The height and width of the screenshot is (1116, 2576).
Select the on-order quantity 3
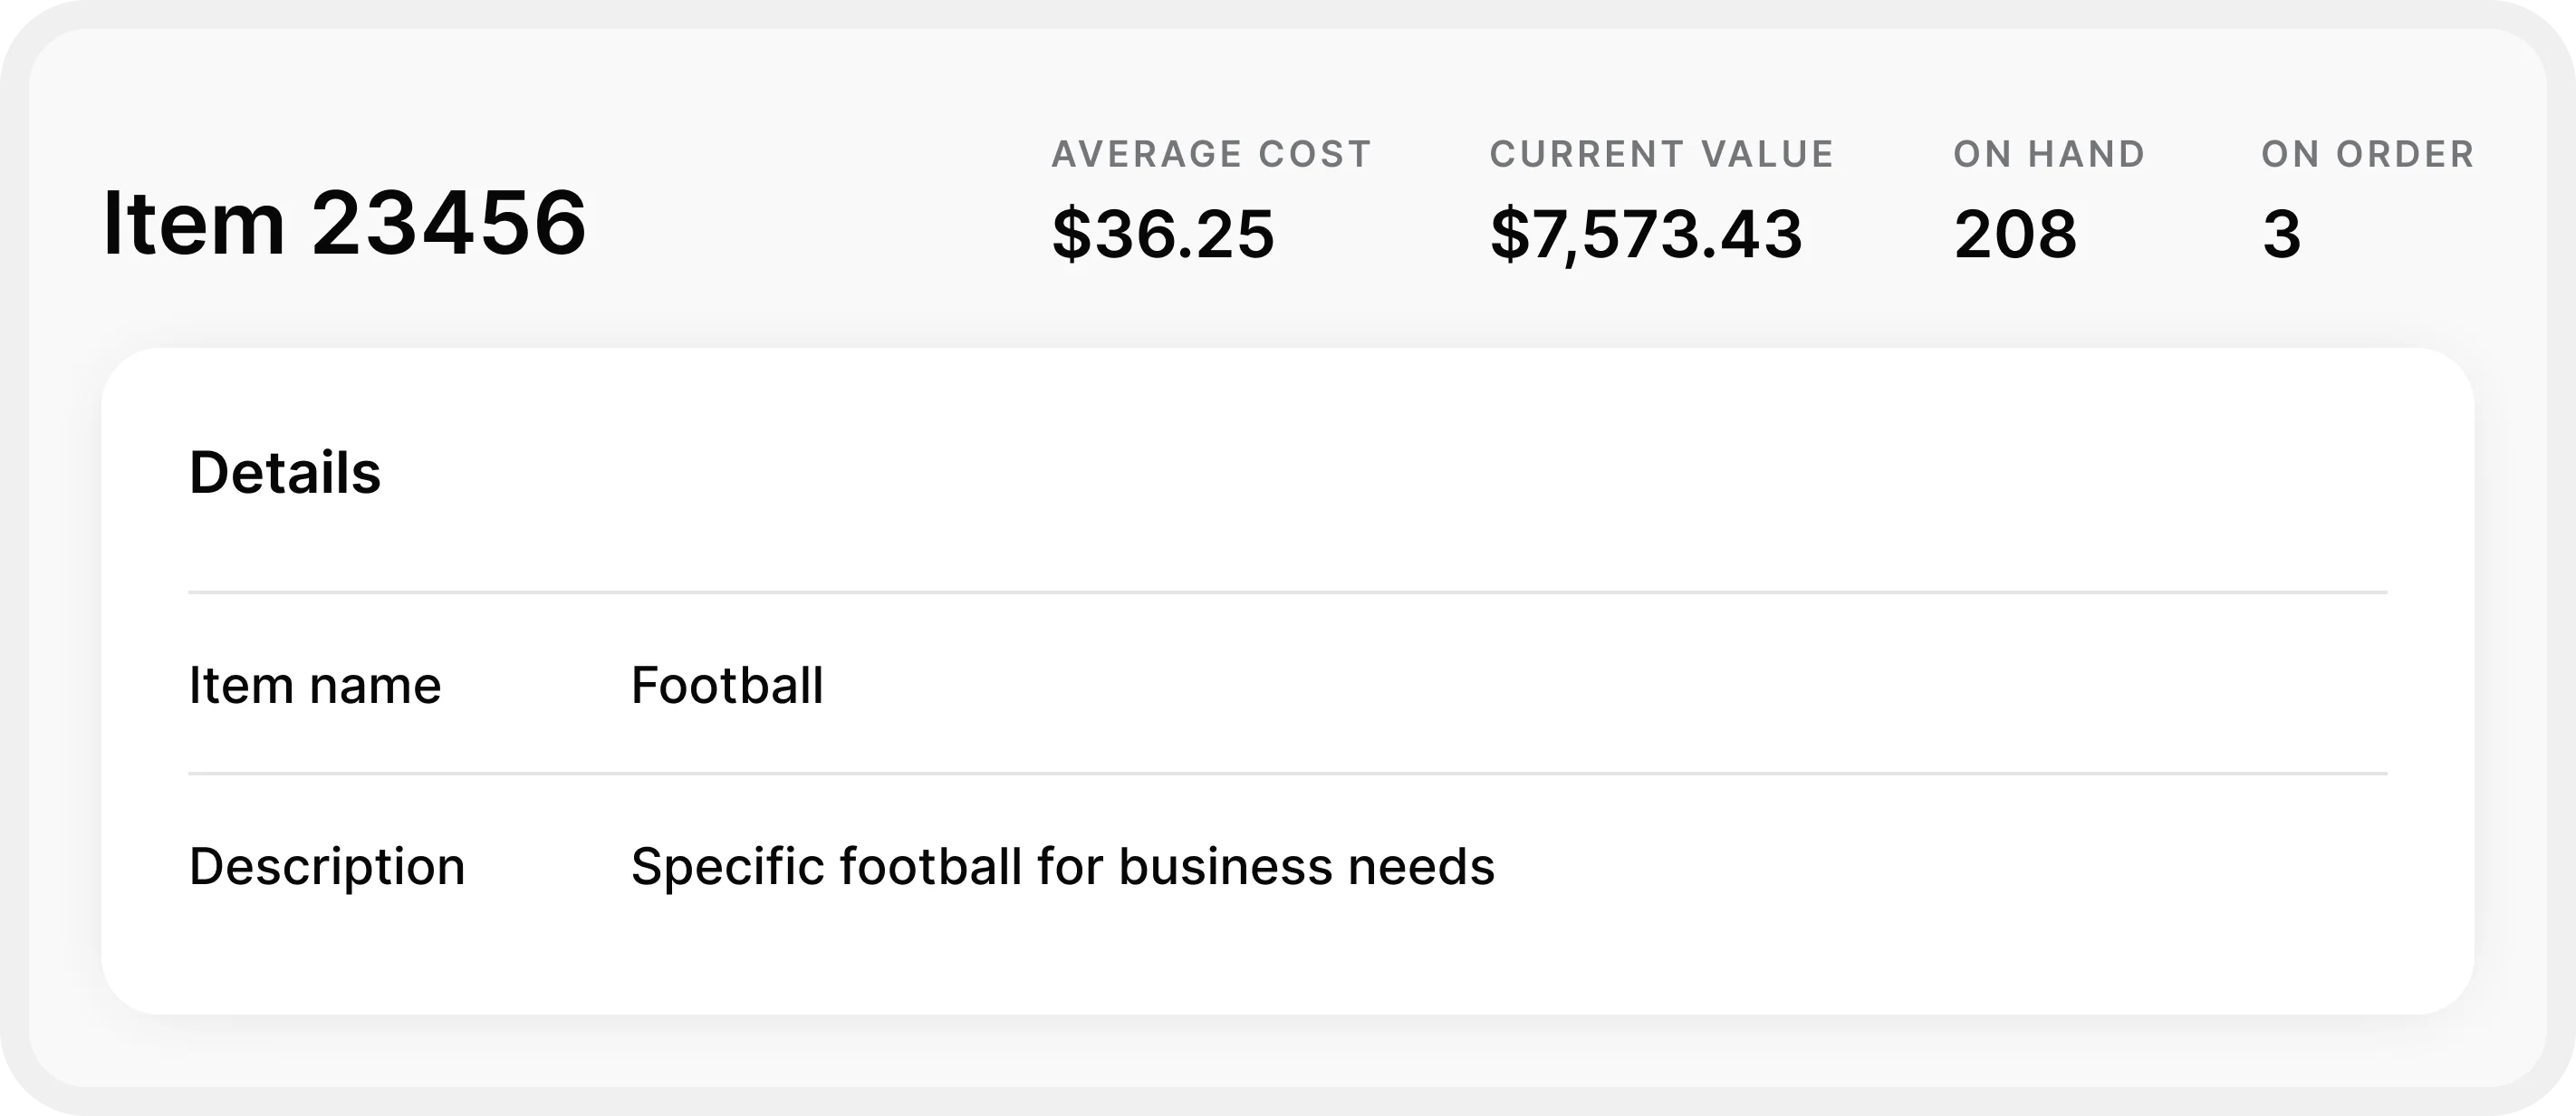tap(2281, 234)
